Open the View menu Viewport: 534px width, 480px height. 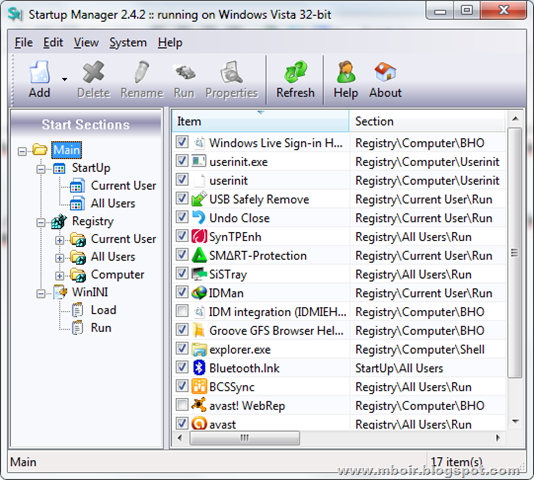86,43
